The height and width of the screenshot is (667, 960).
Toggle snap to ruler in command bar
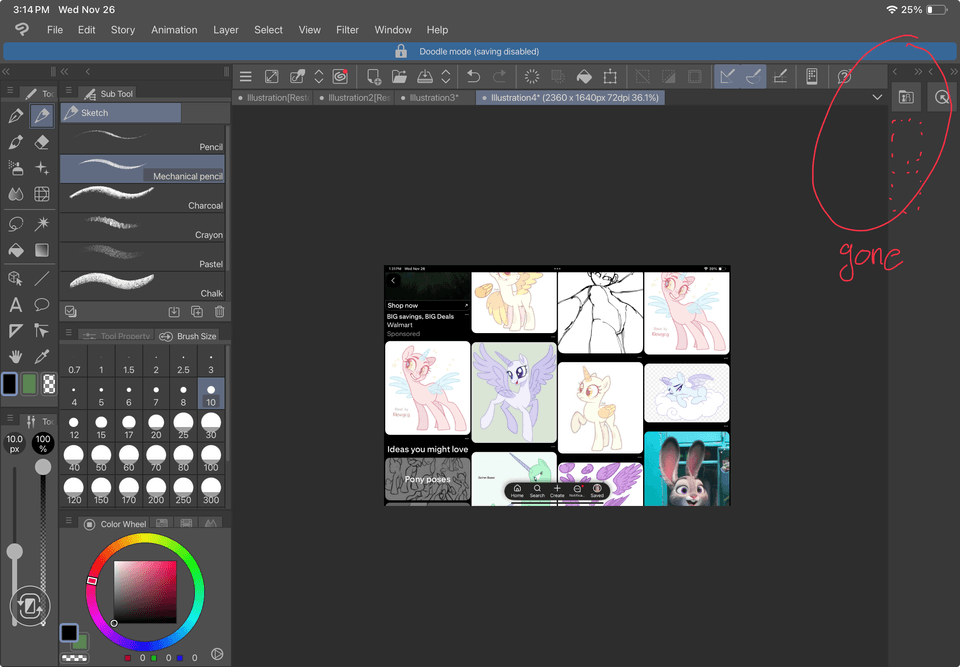pyautogui.click(x=727, y=76)
